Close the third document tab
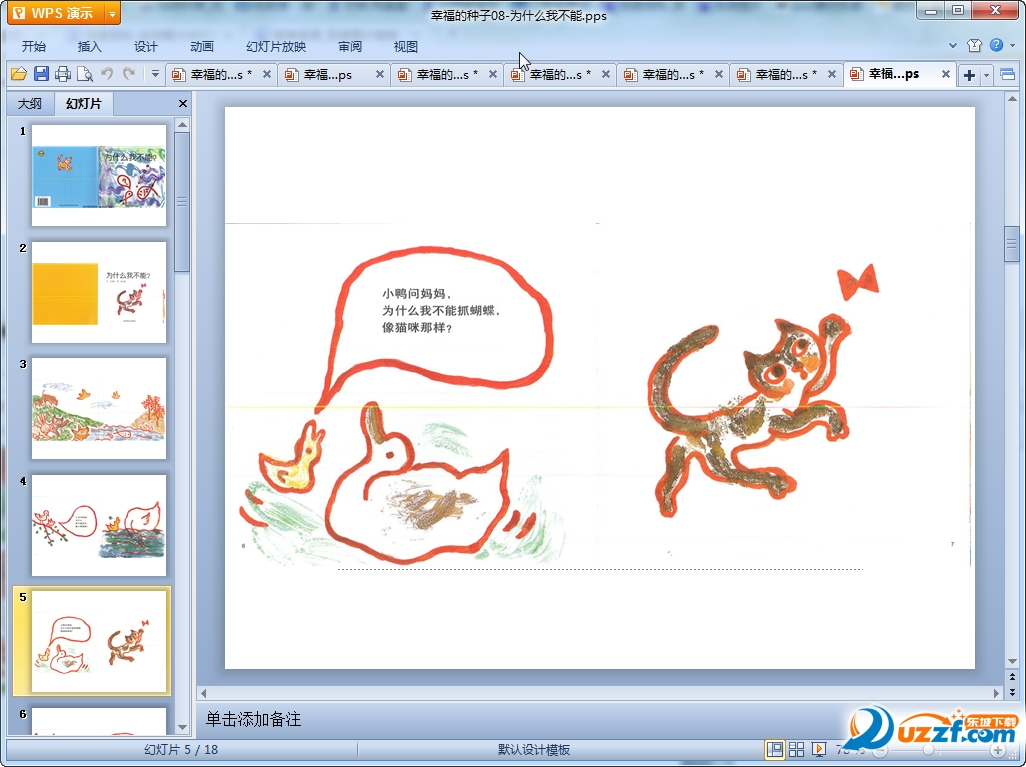Image resolution: width=1026 pixels, height=767 pixels. [493, 75]
